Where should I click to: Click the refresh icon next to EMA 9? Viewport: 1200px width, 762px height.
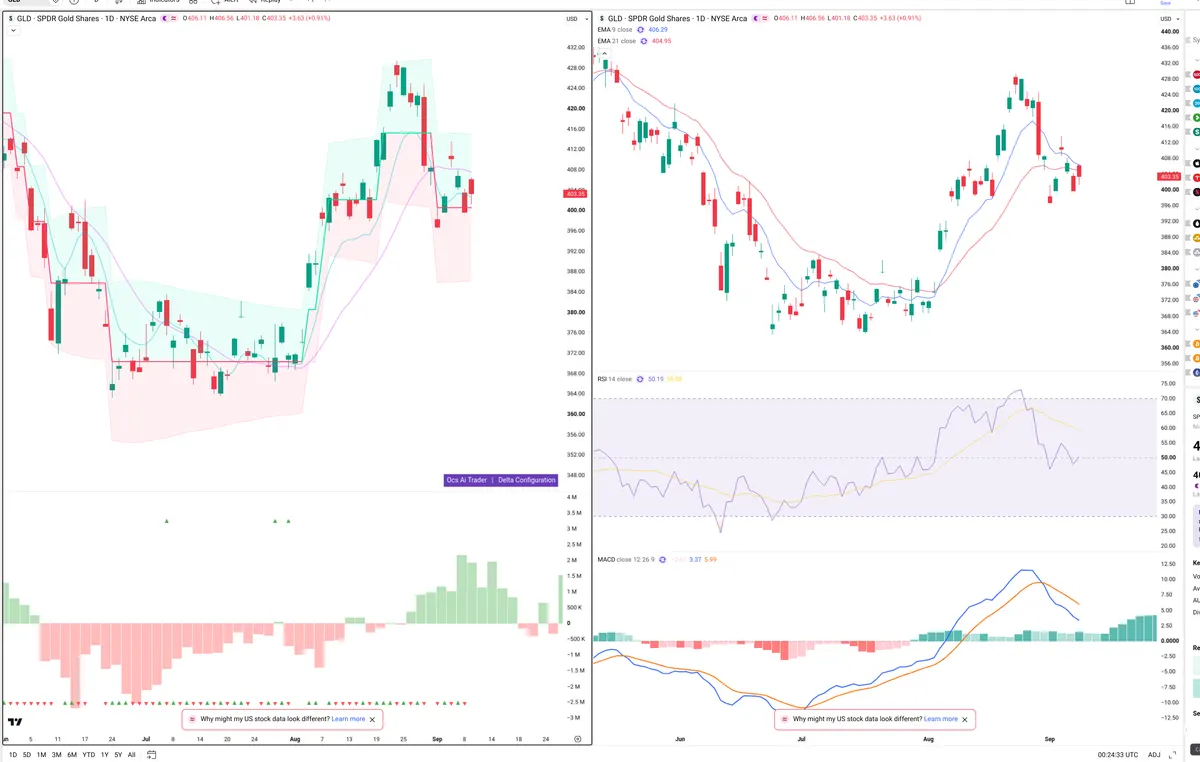(x=640, y=30)
